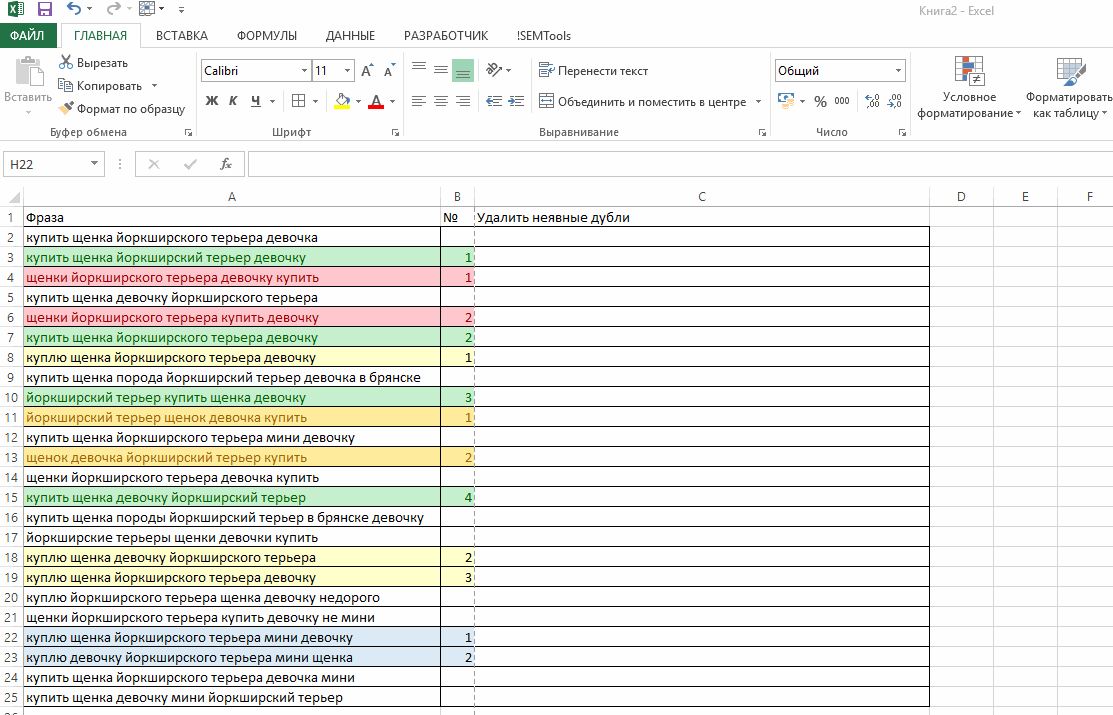Apply red font color A
This screenshot has height=715, width=1113.
(x=376, y=101)
